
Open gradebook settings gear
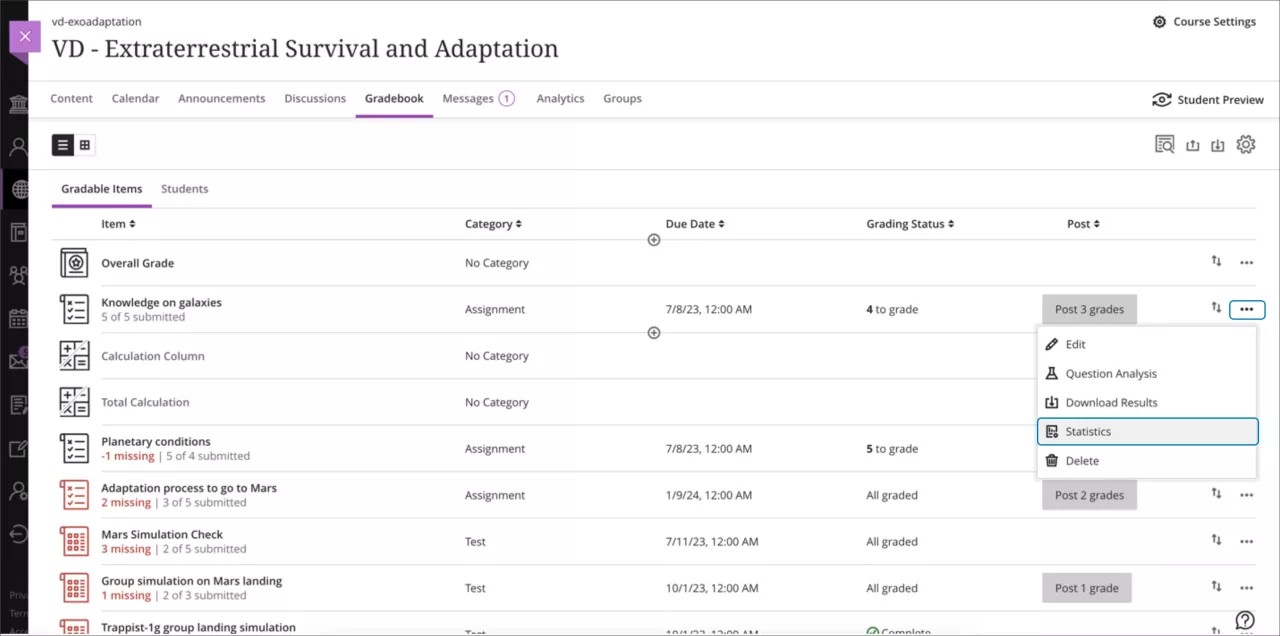(x=1245, y=144)
